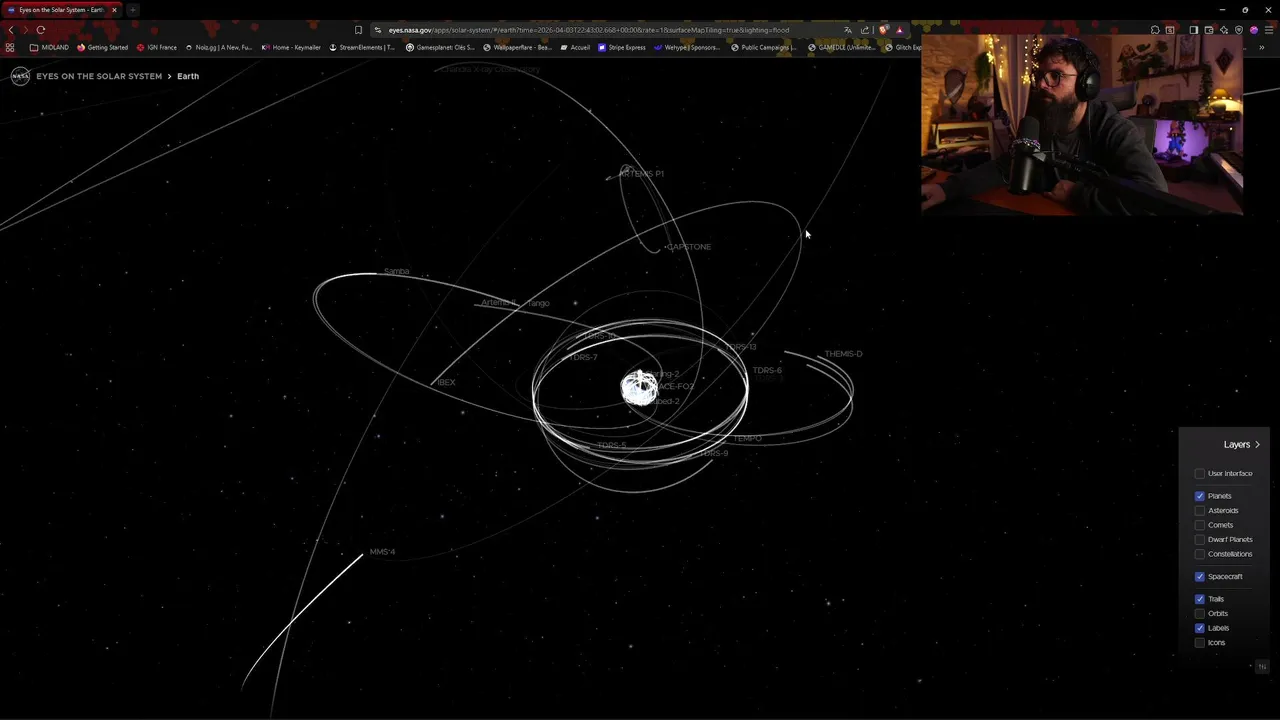Open the Getting Started bookmark
The image size is (1280, 720).
pyautogui.click(x=103, y=47)
